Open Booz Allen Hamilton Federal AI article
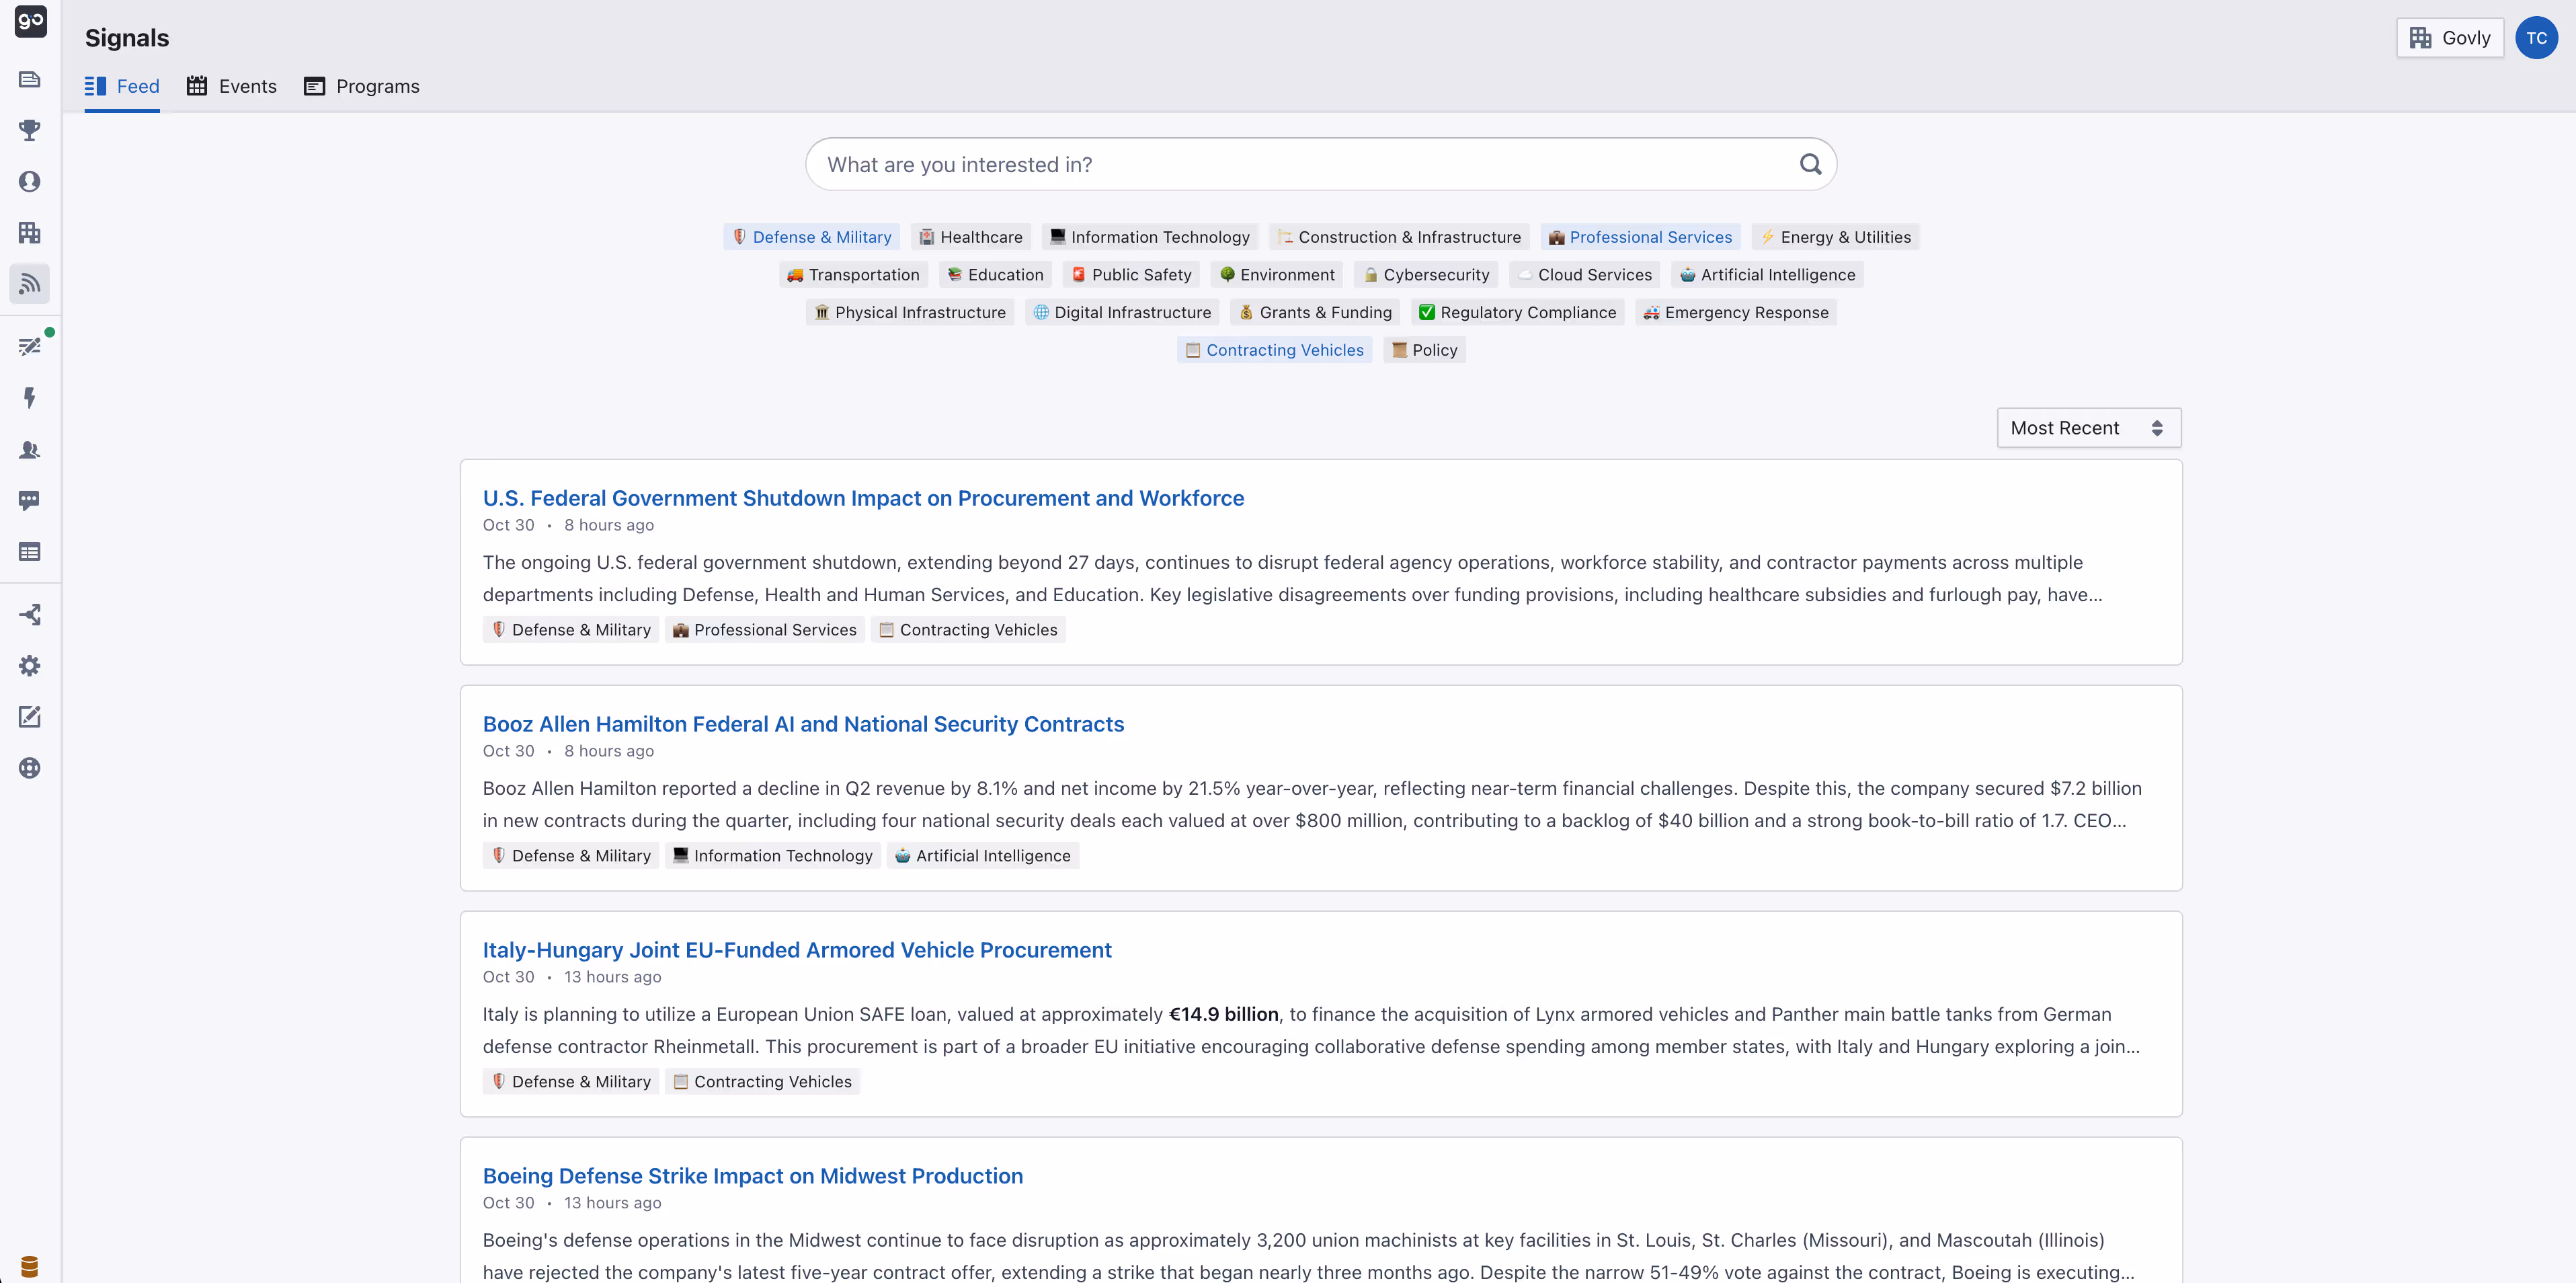Screen dimensions: 2576x1283 click(x=803, y=724)
